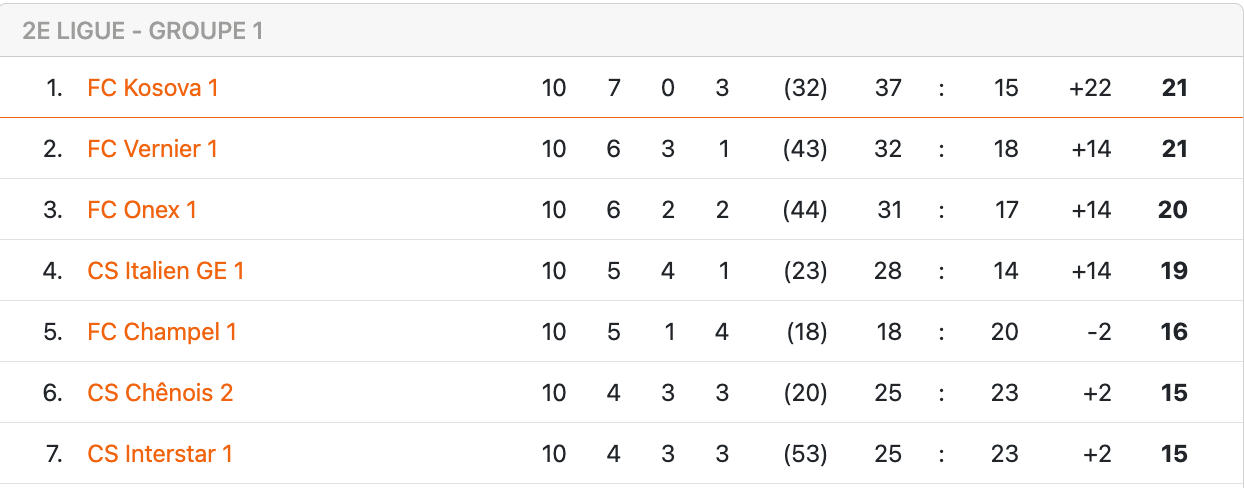Click the 37 goals scored by FC Kosova
1244x488 pixels.
888,88
